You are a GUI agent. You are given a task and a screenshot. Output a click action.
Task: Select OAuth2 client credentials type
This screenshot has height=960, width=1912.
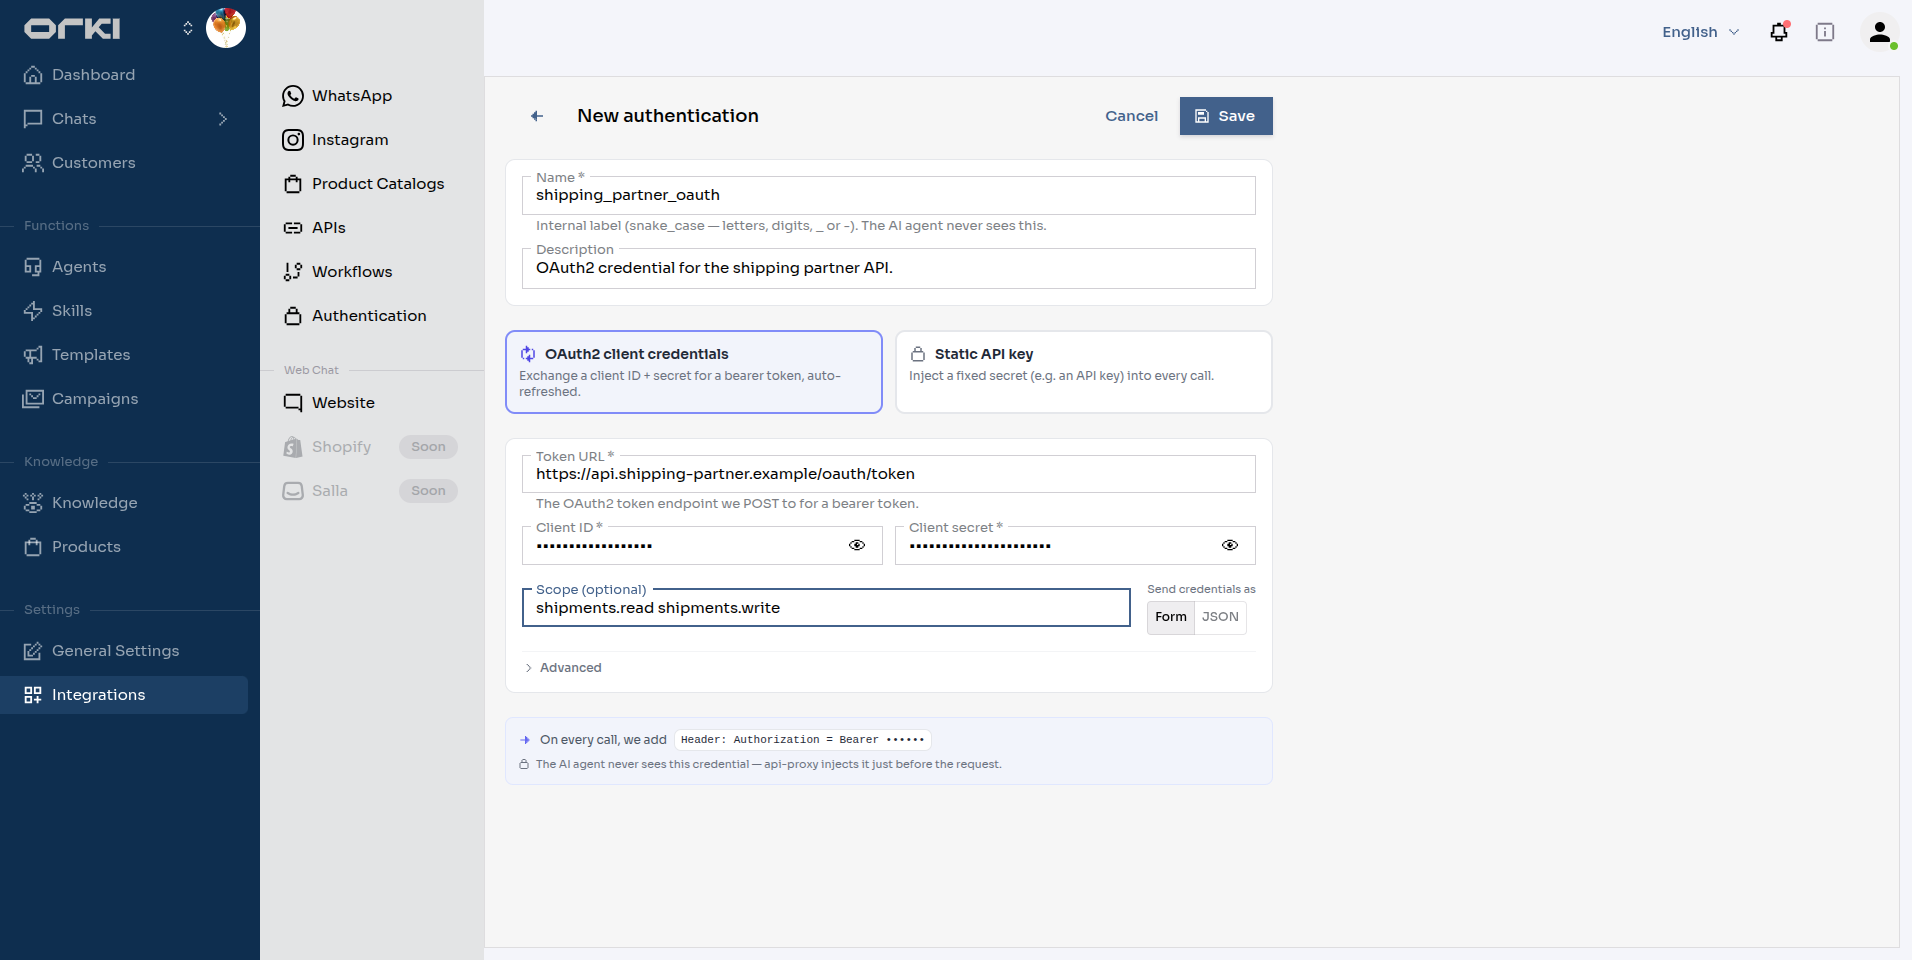tap(694, 372)
